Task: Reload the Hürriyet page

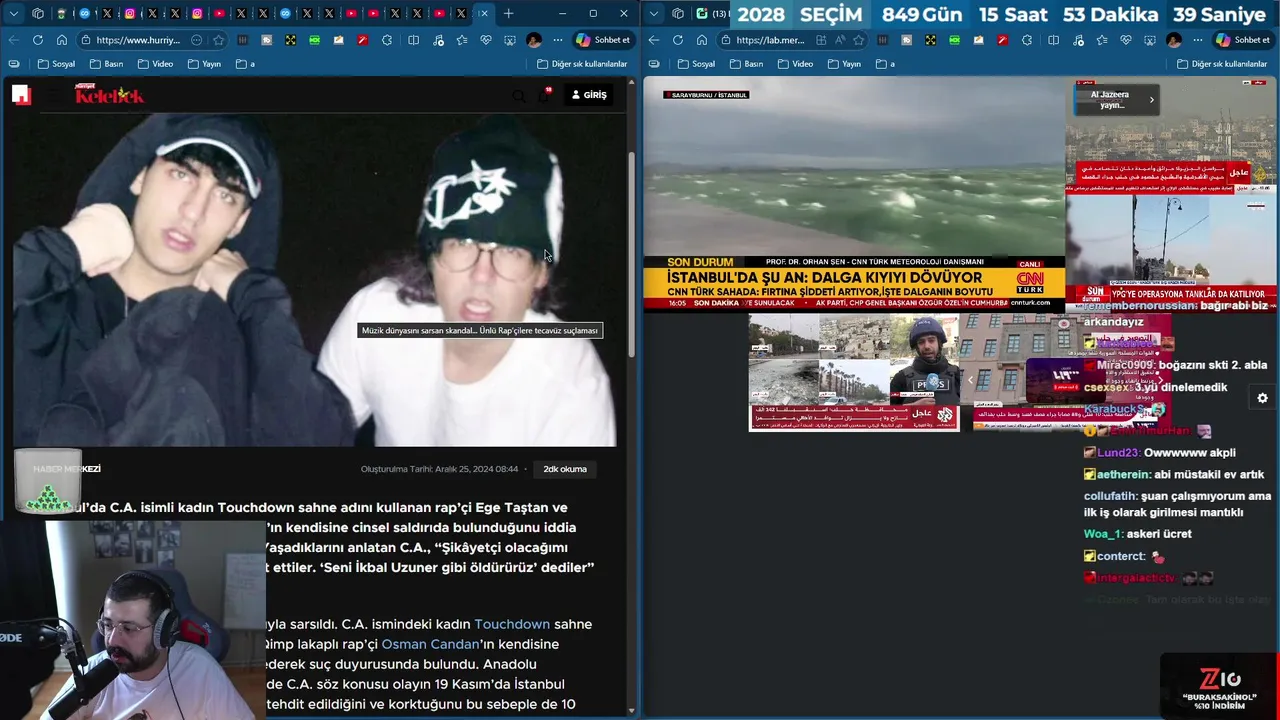Action: (x=38, y=40)
